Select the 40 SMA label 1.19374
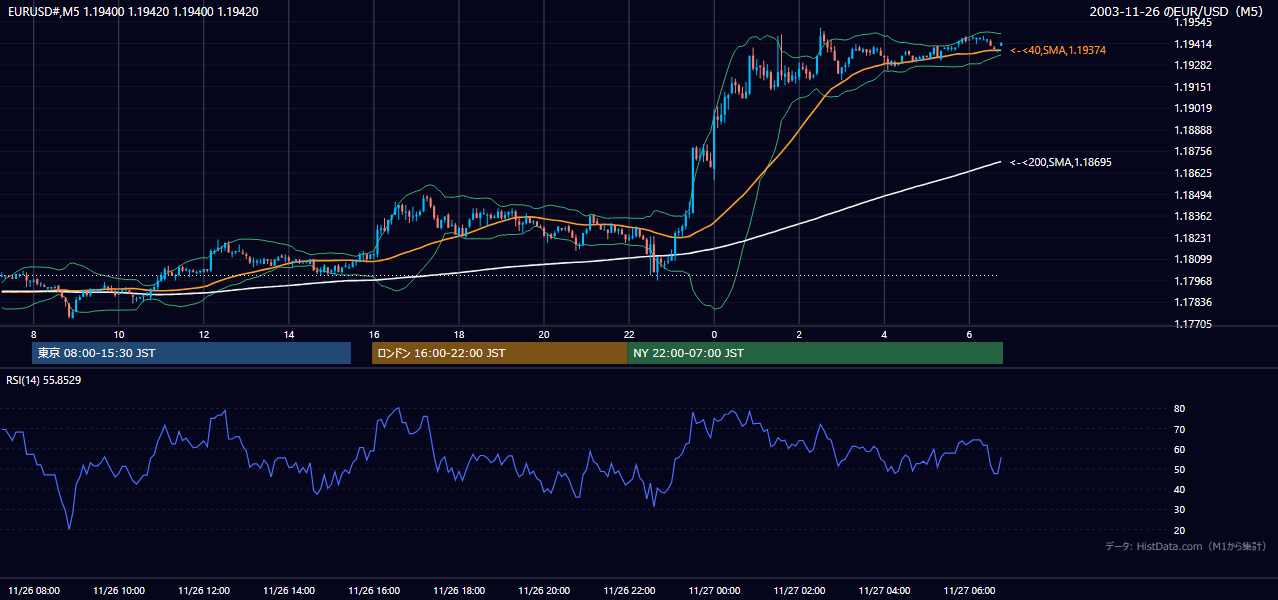 (1058, 50)
